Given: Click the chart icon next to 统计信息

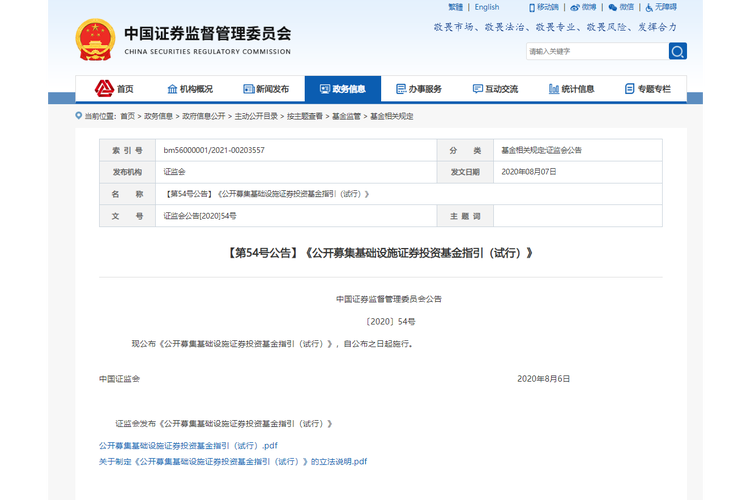Looking at the screenshot, I should (x=554, y=89).
